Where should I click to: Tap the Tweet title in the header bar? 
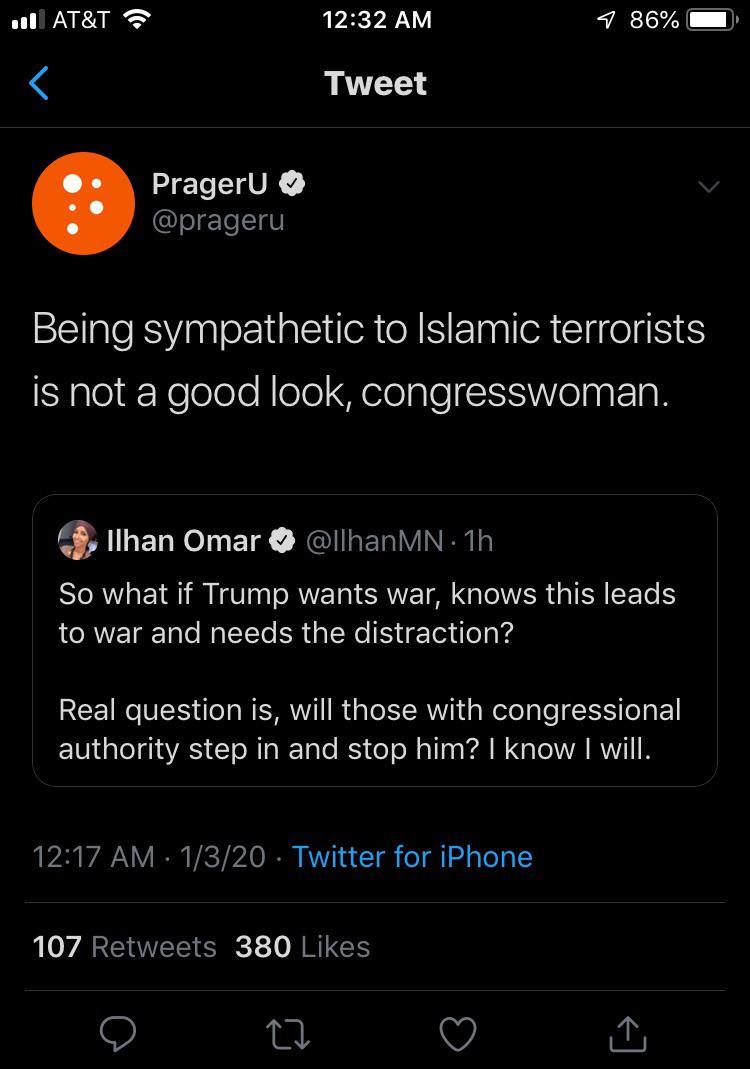point(375,84)
